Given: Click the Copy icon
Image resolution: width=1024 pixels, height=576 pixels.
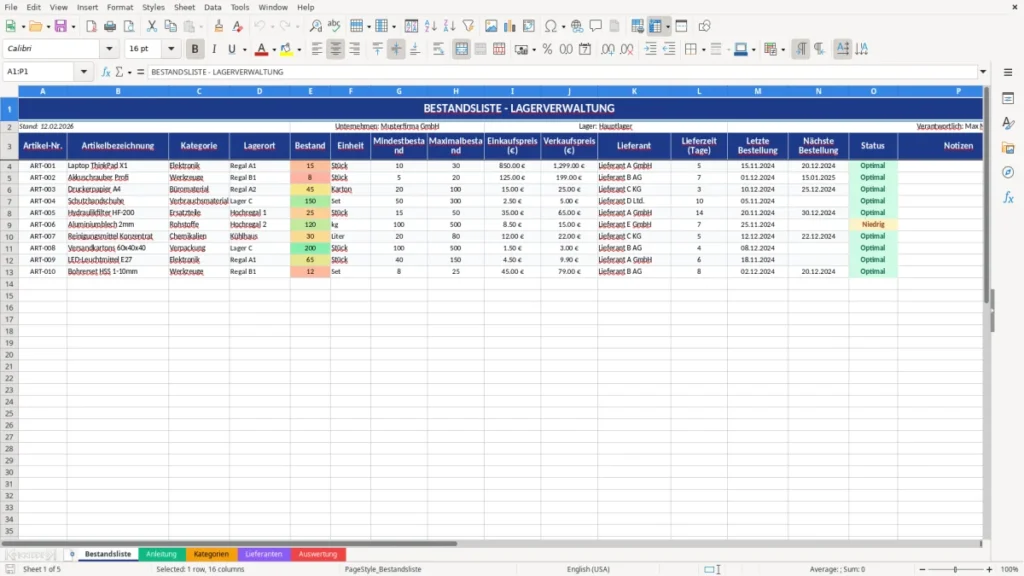Looking at the screenshot, I should pyautogui.click(x=170, y=26).
